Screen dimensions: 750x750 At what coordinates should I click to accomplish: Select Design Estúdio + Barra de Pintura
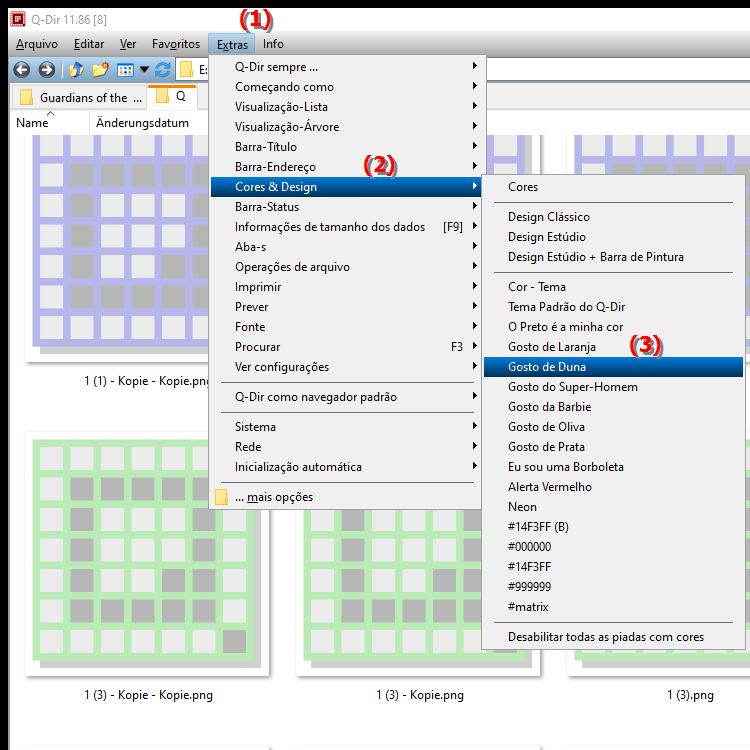tap(613, 257)
